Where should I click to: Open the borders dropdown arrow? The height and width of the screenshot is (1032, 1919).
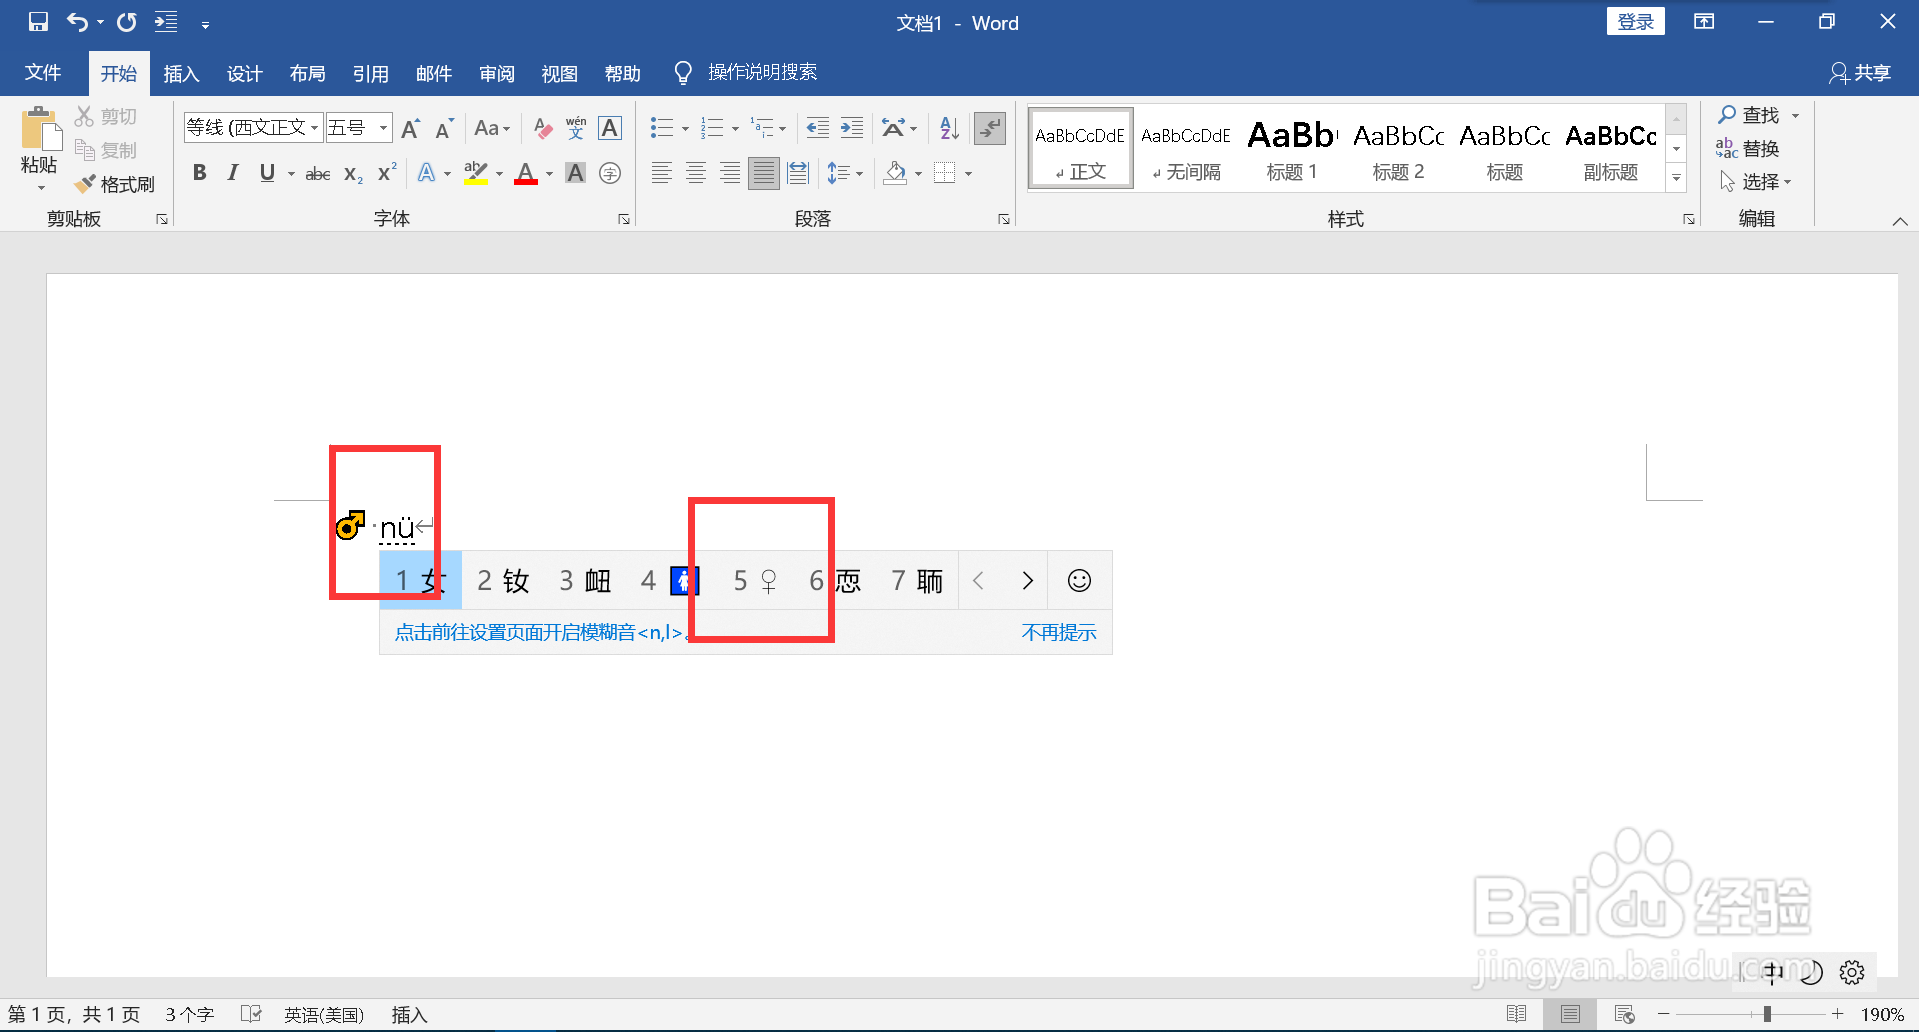[x=968, y=173]
